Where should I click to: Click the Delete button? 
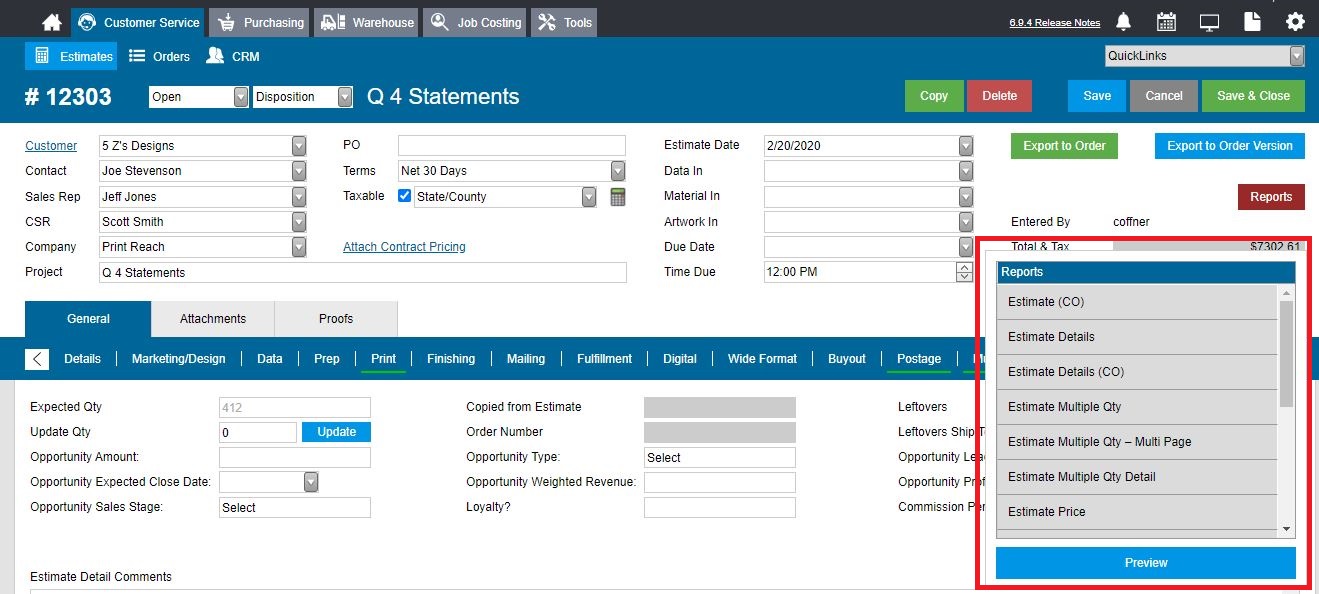pyautogui.click(x=1000, y=96)
